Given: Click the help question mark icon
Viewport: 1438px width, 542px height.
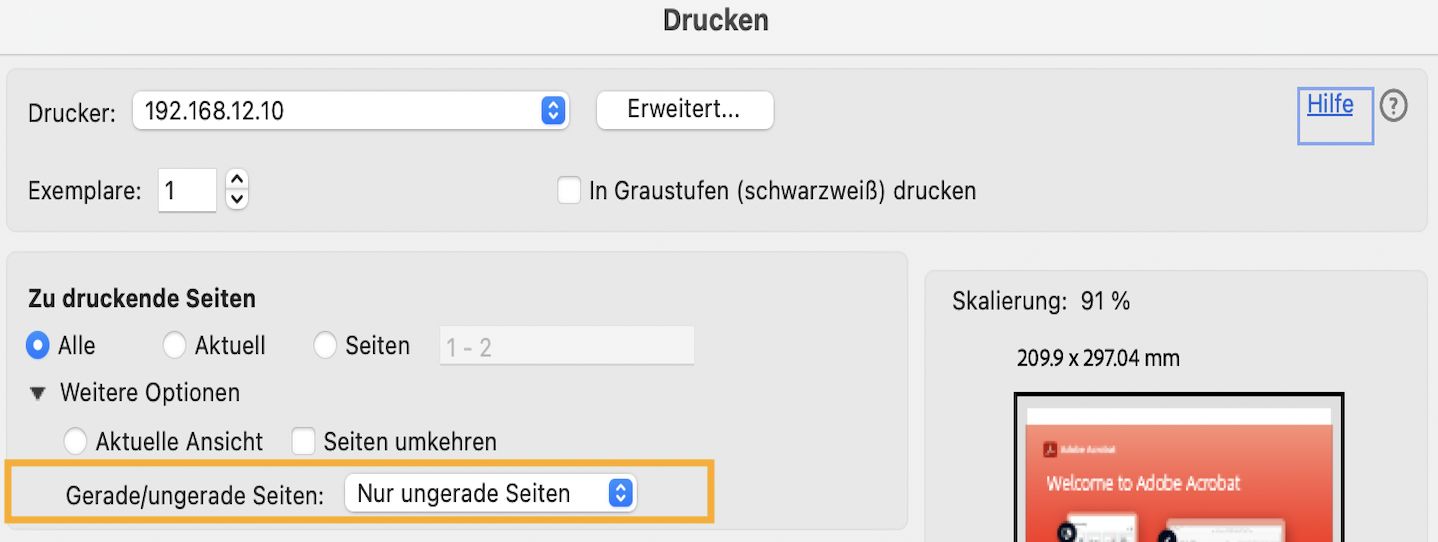Looking at the screenshot, I should click(1393, 106).
